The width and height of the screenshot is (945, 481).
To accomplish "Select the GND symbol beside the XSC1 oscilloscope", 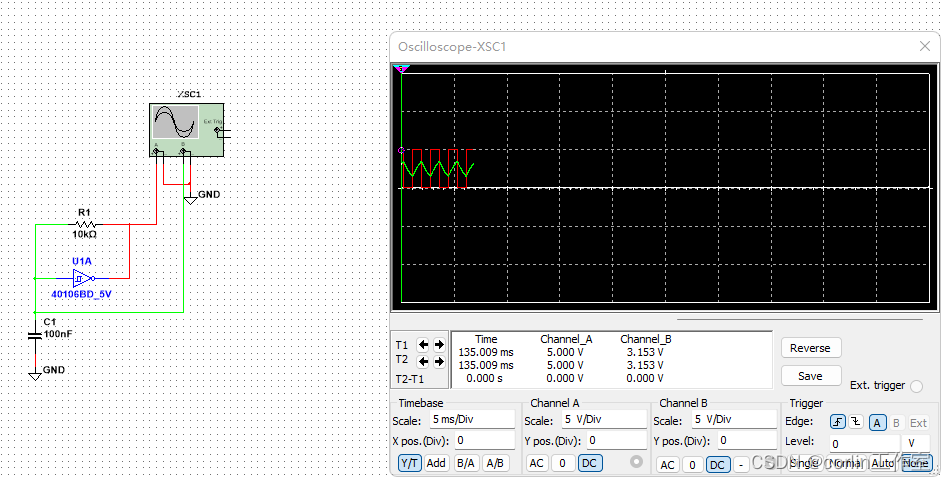I will tap(190, 199).
